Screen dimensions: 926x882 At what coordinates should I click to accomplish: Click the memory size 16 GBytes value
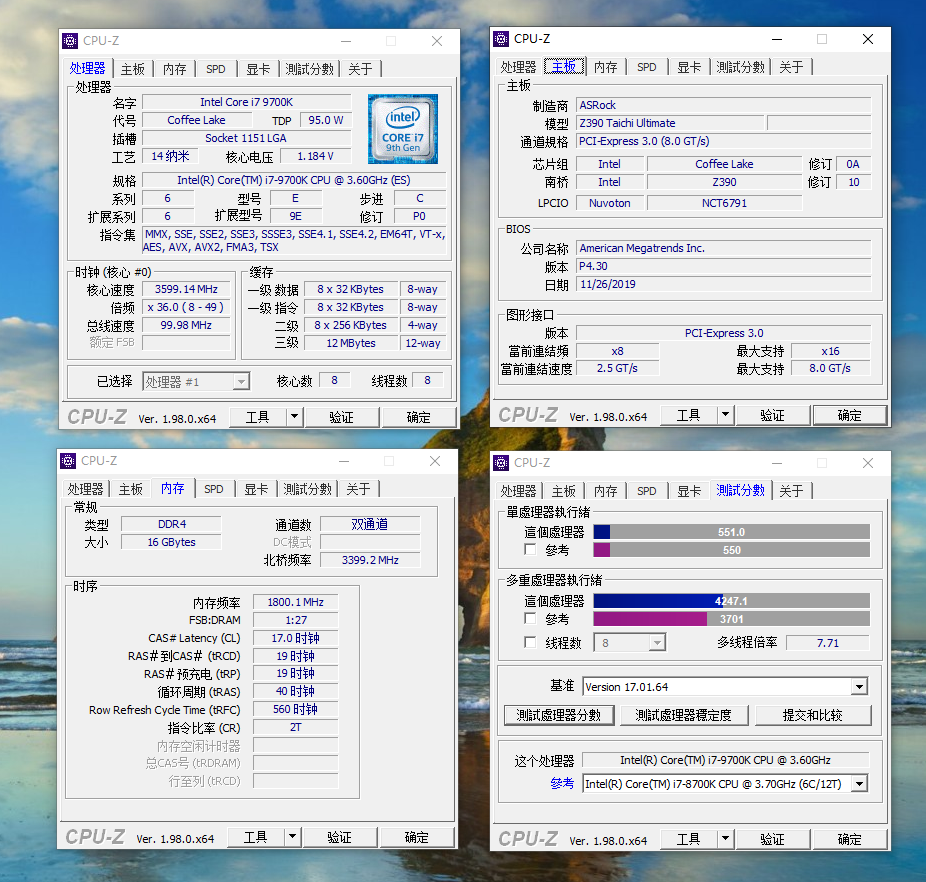pyautogui.click(x=171, y=542)
